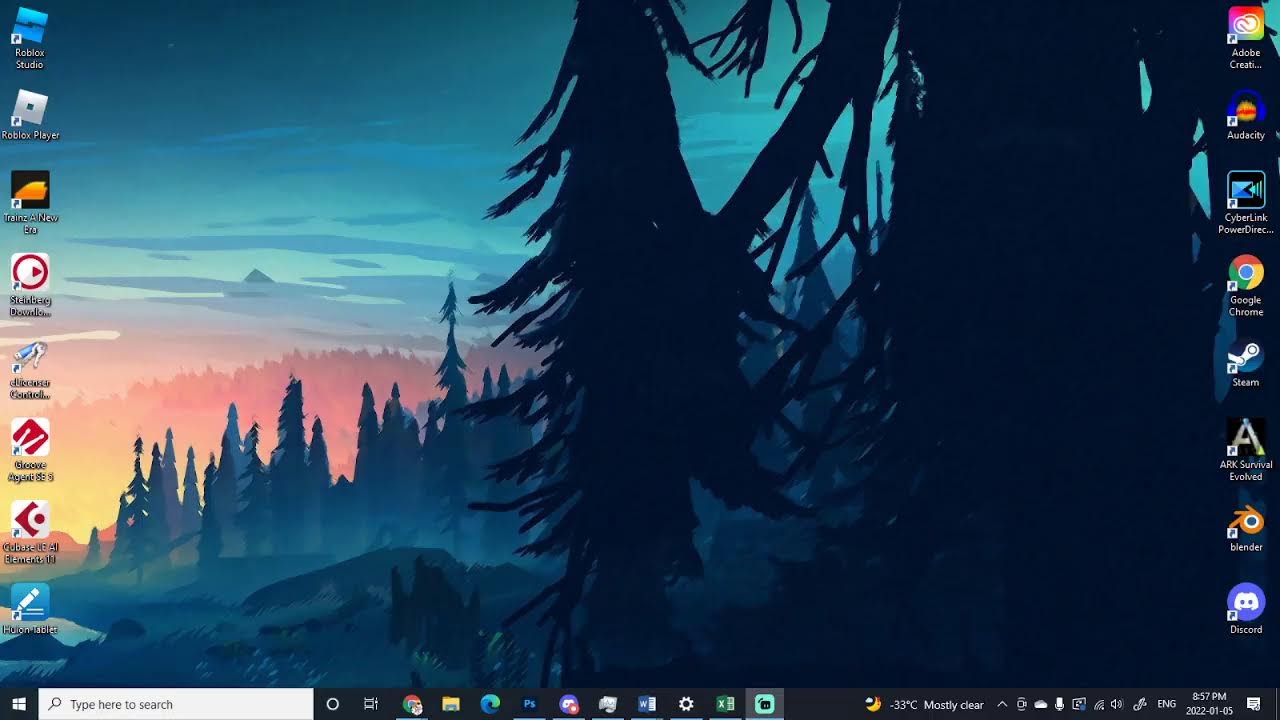This screenshot has height=720, width=1280.
Task: Open the OneDrive cloud tray icon
Action: coord(1040,704)
